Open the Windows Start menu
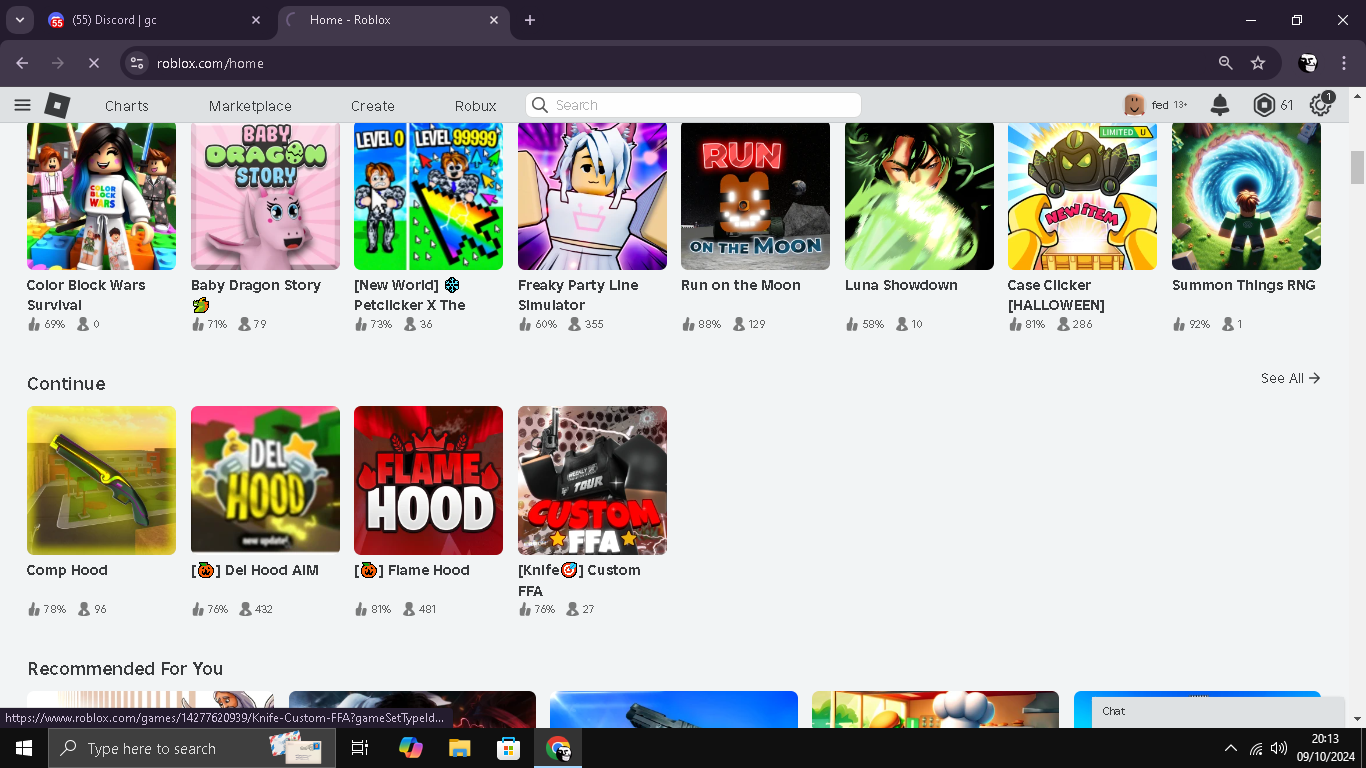Viewport: 1366px width, 768px height. pyautogui.click(x=23, y=748)
